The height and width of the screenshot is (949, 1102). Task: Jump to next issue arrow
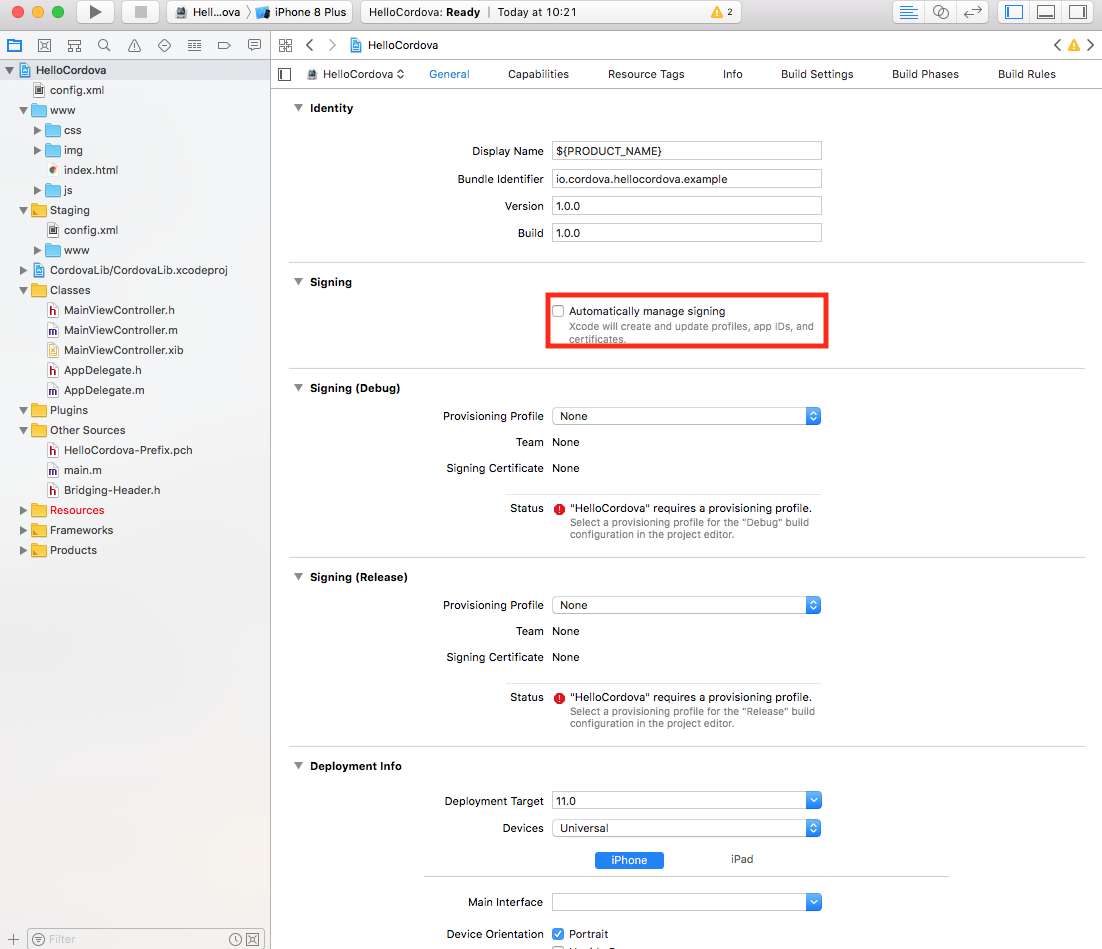click(1090, 46)
